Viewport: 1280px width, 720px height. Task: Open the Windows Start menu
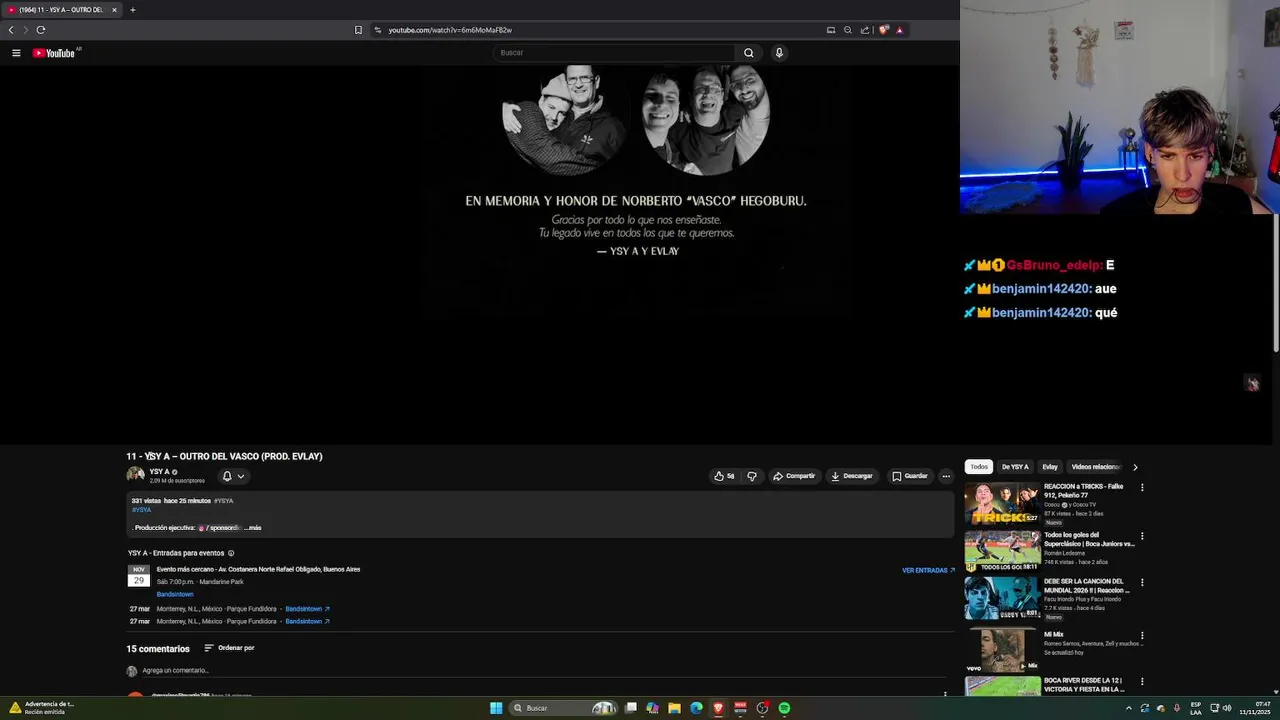tap(496, 708)
